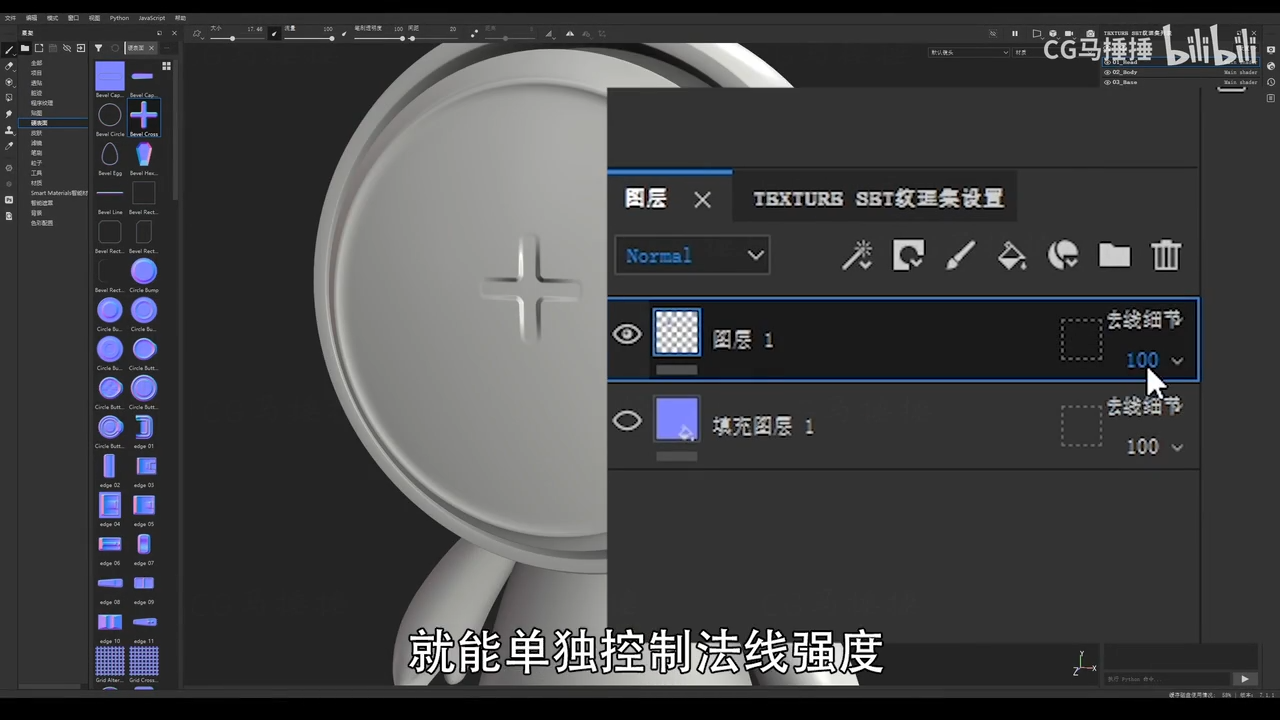The width and height of the screenshot is (1280, 720).
Task: Select the Paint brush tool in left toolbar
Action: coord(9,49)
